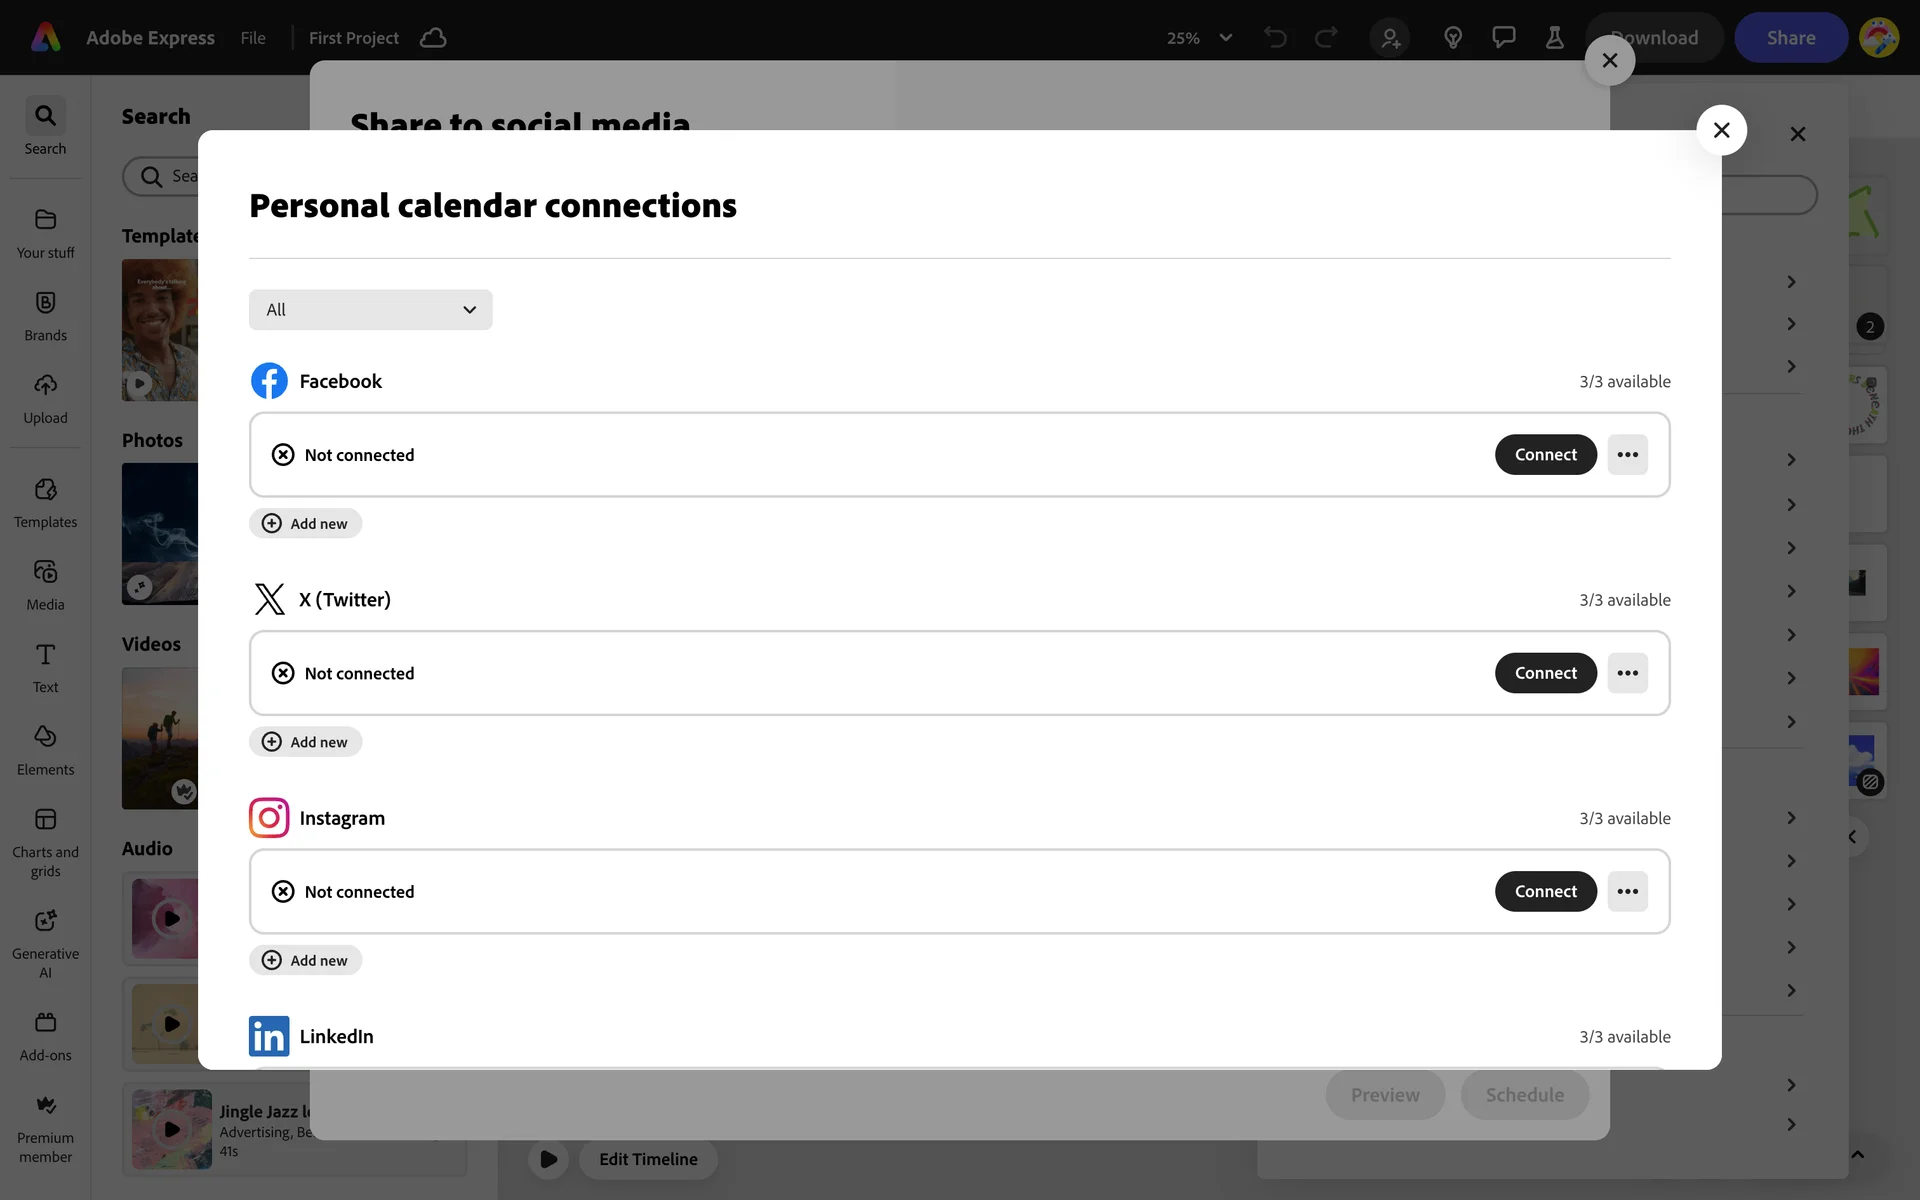Image resolution: width=1920 pixels, height=1200 pixels.
Task: Open the Elements panel
Action: (x=45, y=750)
